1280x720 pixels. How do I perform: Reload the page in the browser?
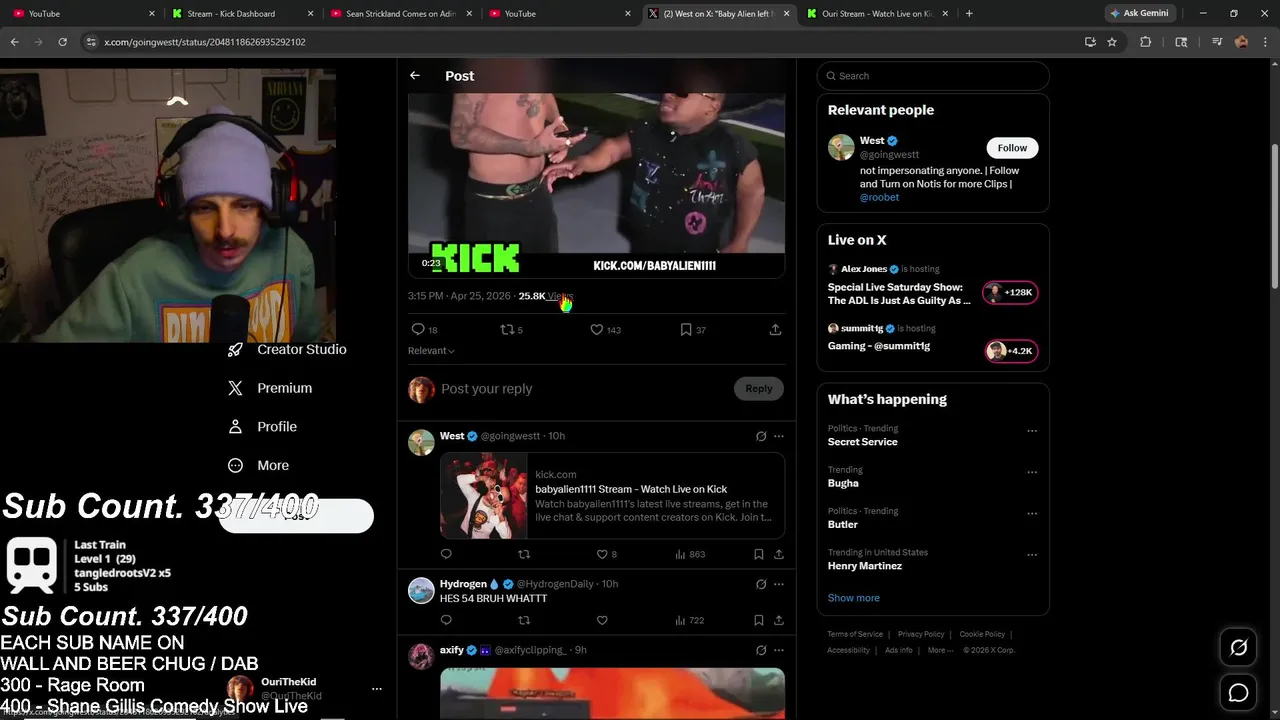(62, 42)
